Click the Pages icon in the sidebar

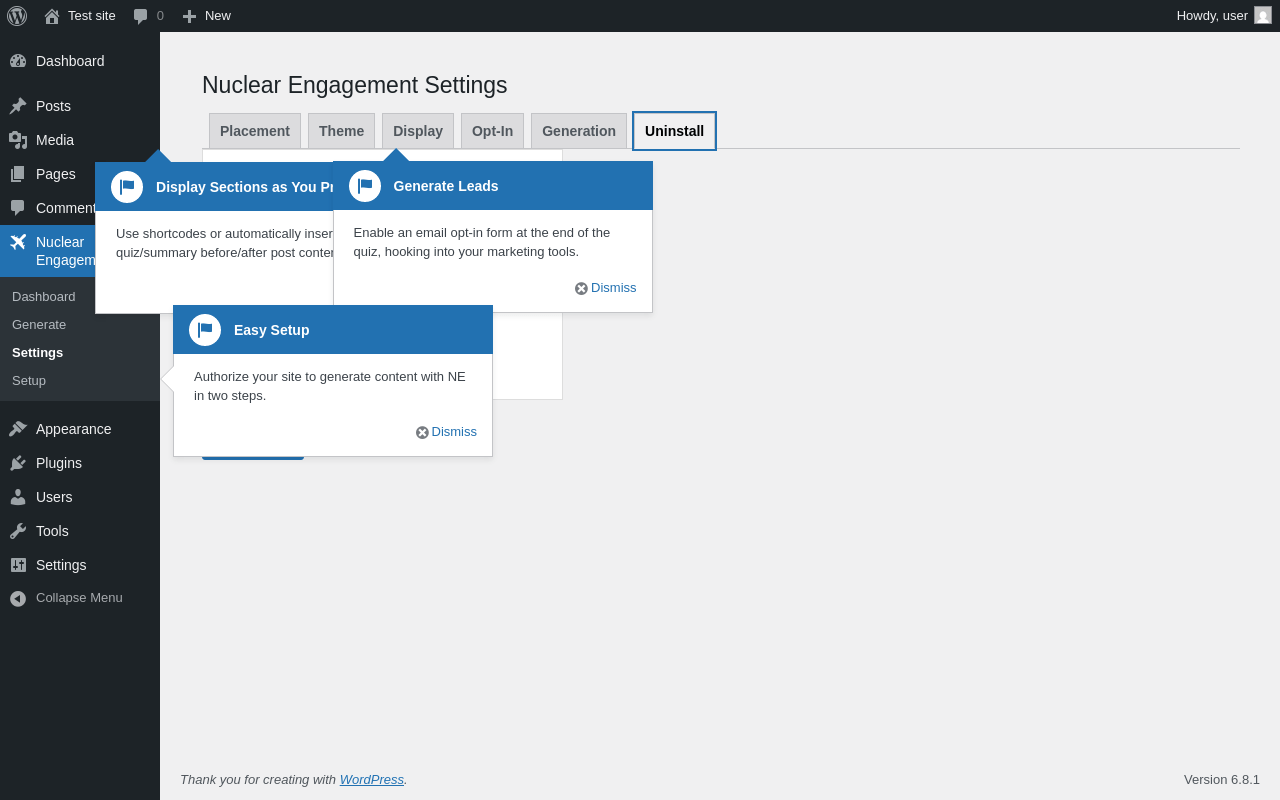[18, 174]
